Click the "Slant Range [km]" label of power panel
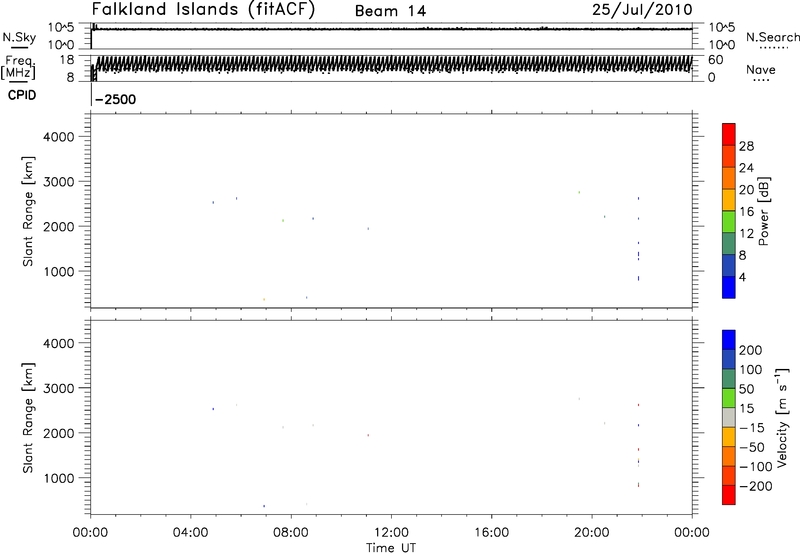This screenshot has width=800, height=554. 28,211
